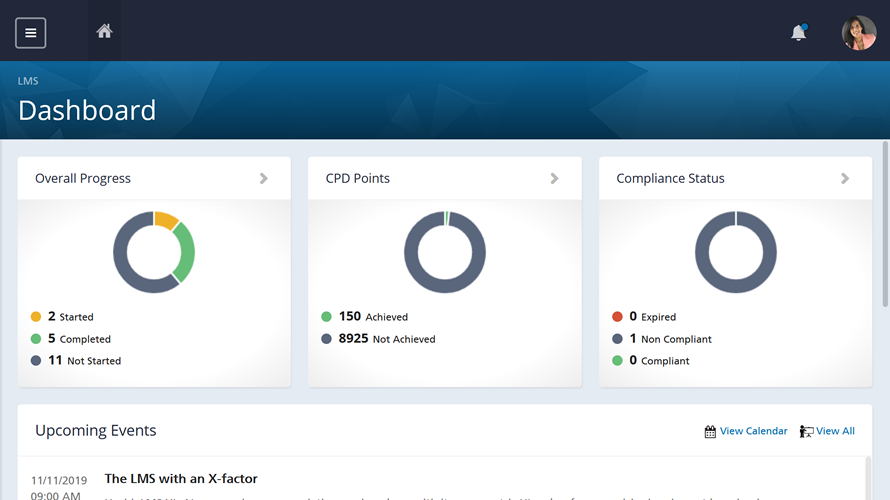Click the page vertical scrollbar
The width and height of the screenshot is (890, 500).
point(885,225)
